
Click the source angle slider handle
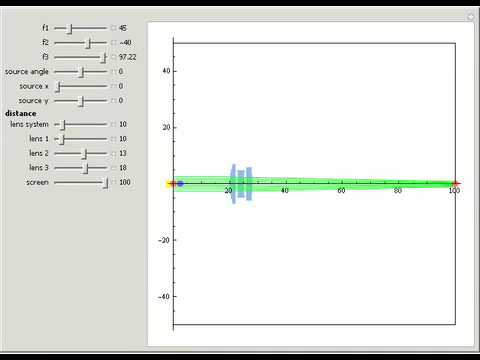[82, 72]
